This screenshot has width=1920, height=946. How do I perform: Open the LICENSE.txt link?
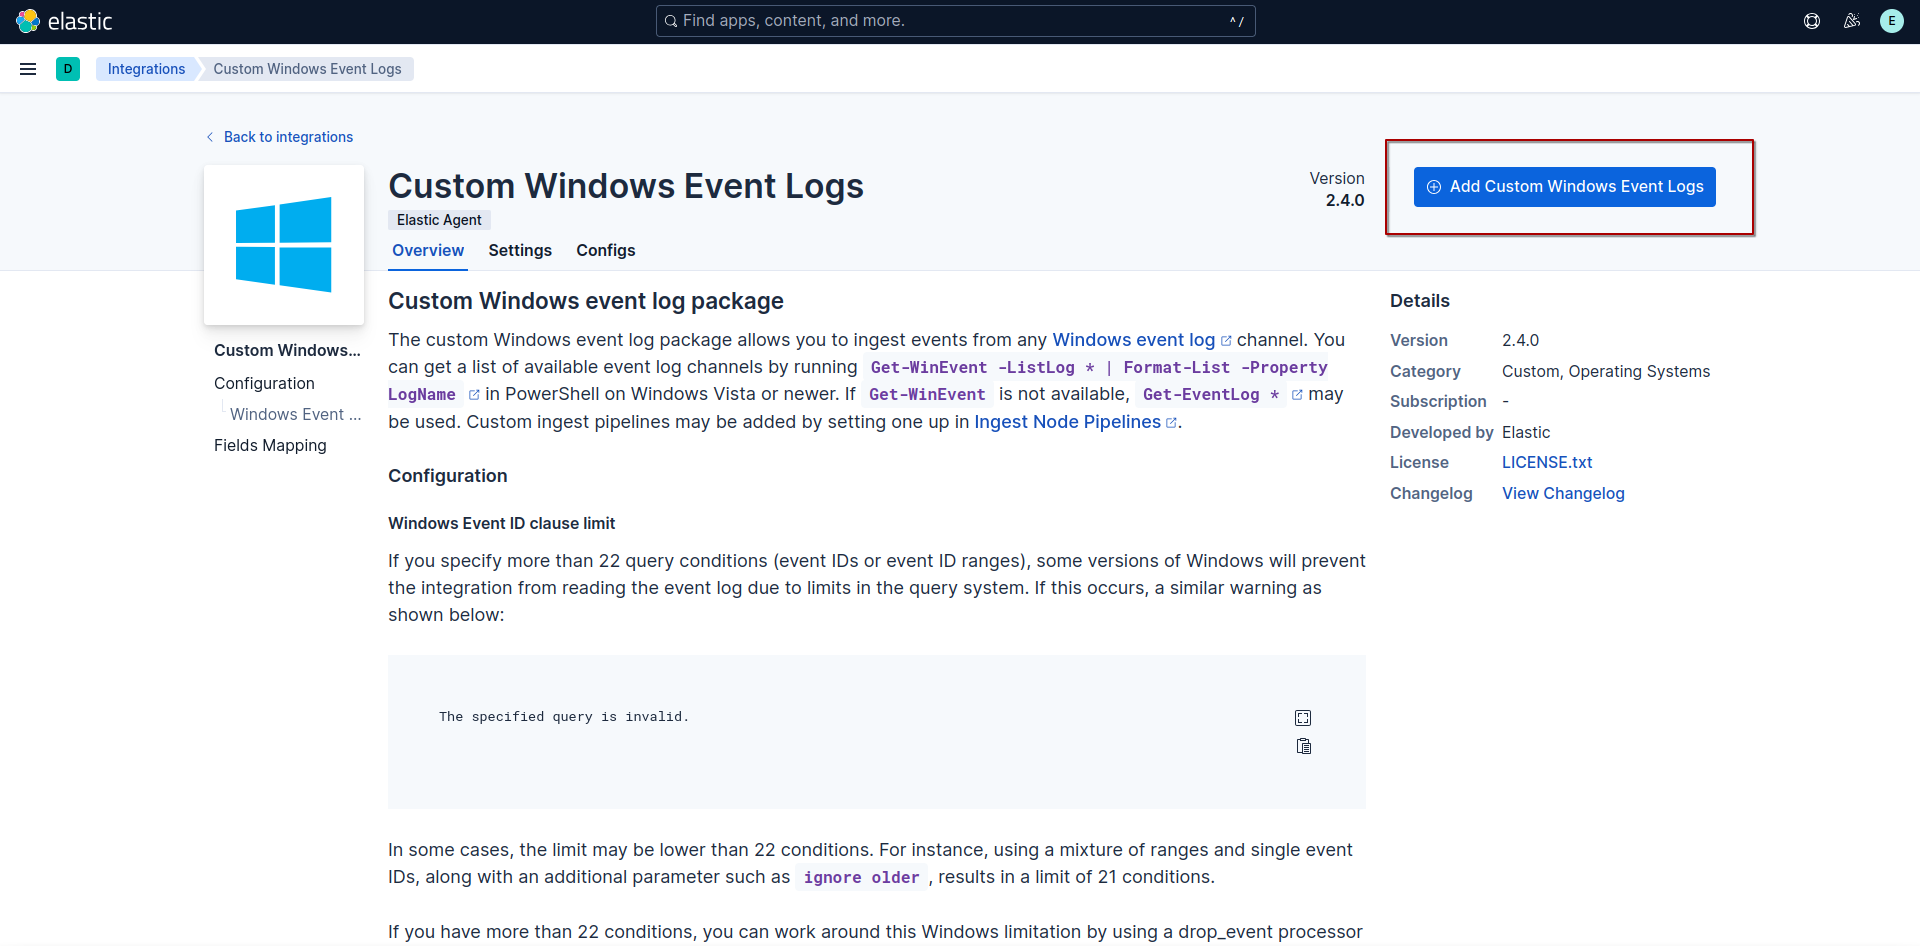[x=1547, y=463]
